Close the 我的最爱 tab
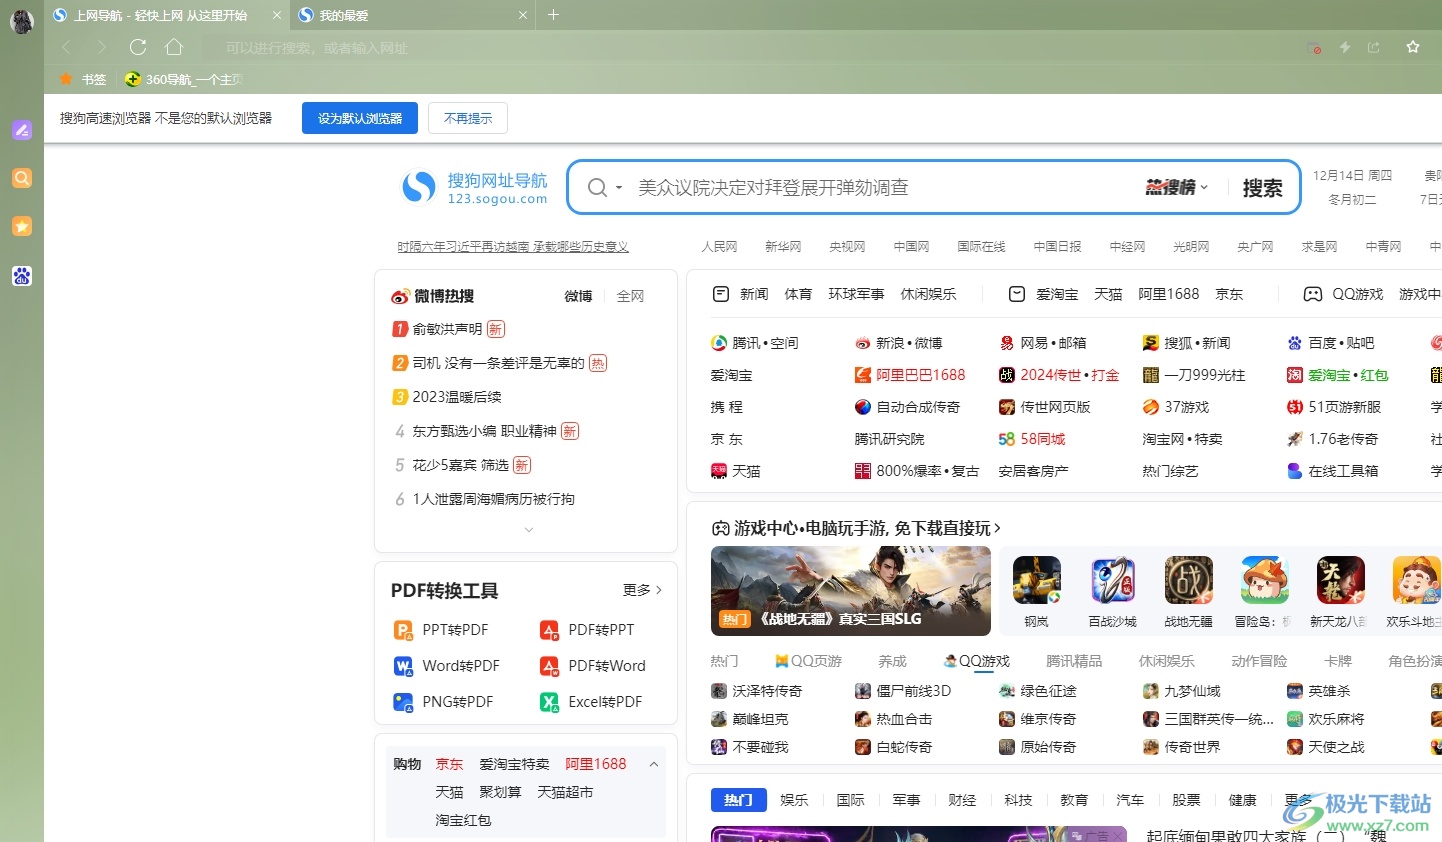The height and width of the screenshot is (842, 1442). coord(523,15)
